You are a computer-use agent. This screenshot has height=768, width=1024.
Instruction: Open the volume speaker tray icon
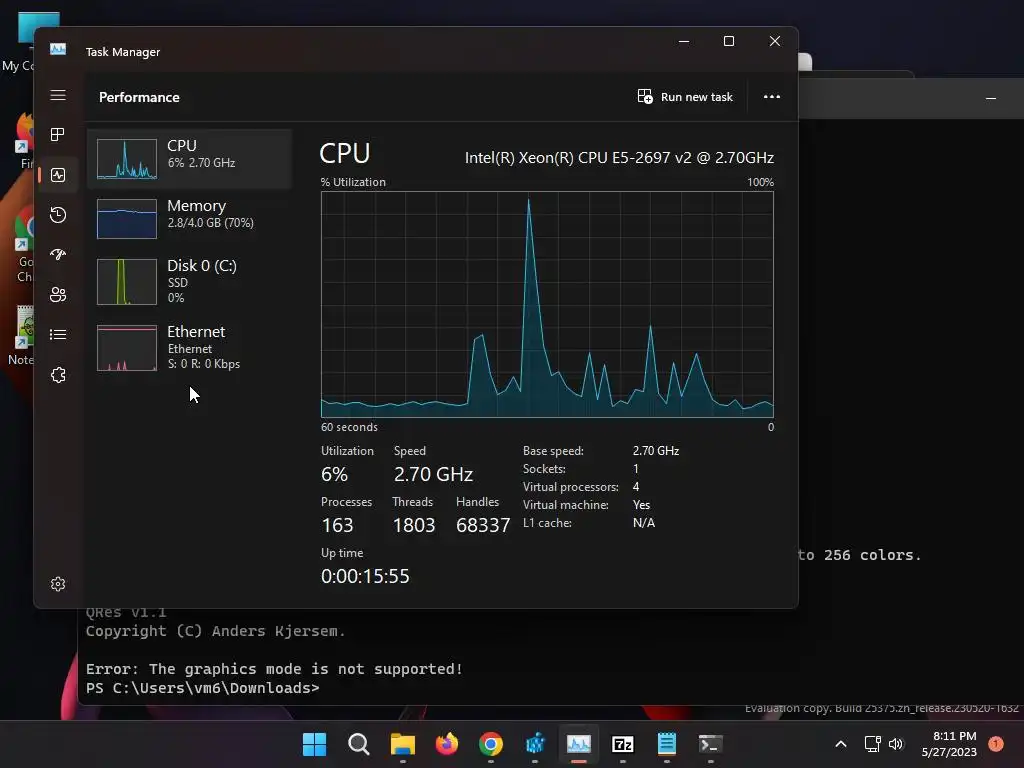[896, 744]
